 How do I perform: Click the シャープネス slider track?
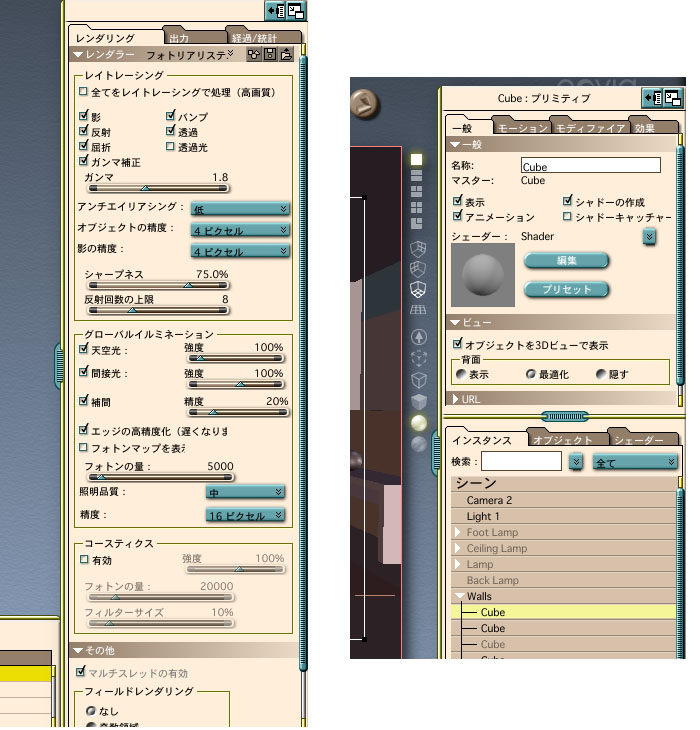[156, 284]
